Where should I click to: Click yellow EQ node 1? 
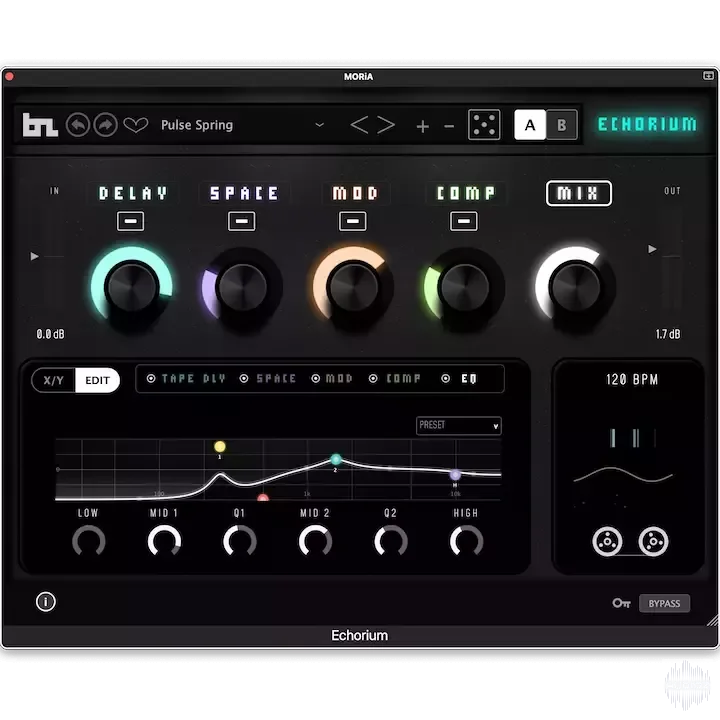tap(220, 446)
